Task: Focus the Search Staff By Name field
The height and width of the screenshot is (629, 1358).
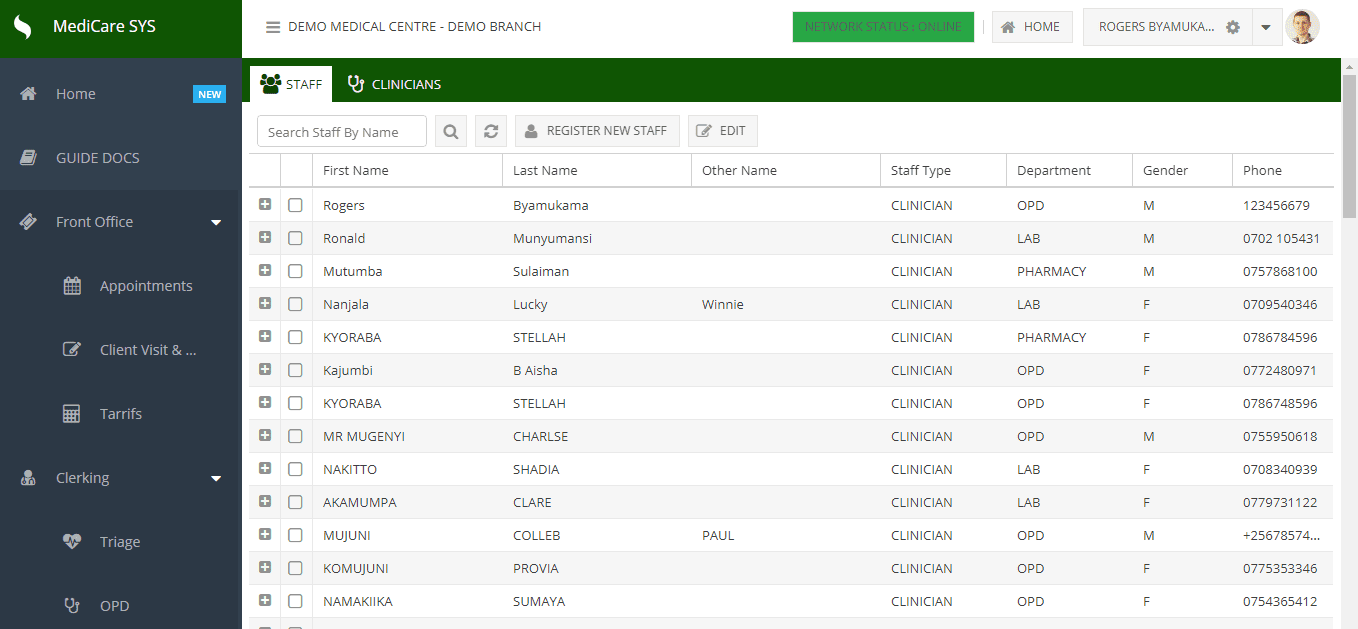Action: tap(342, 131)
